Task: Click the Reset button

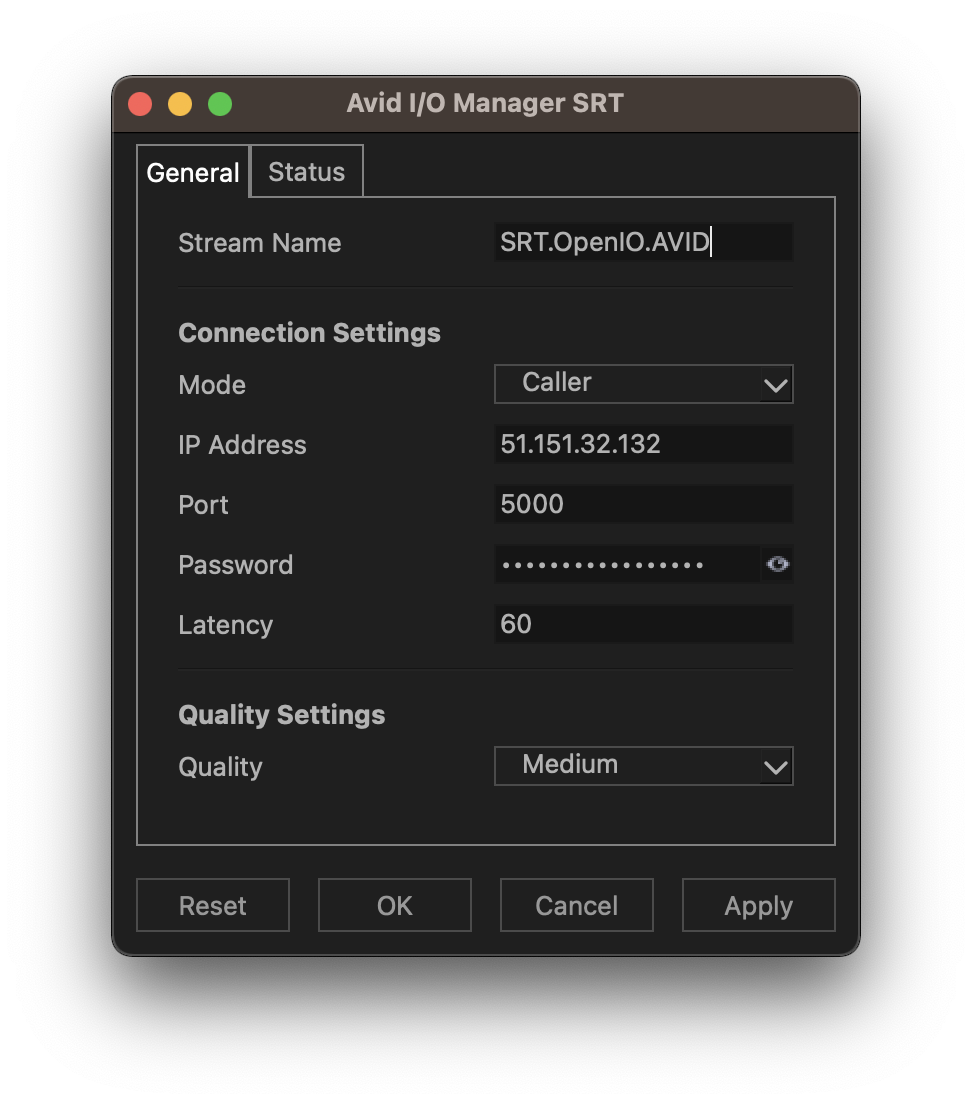Action: pos(212,905)
